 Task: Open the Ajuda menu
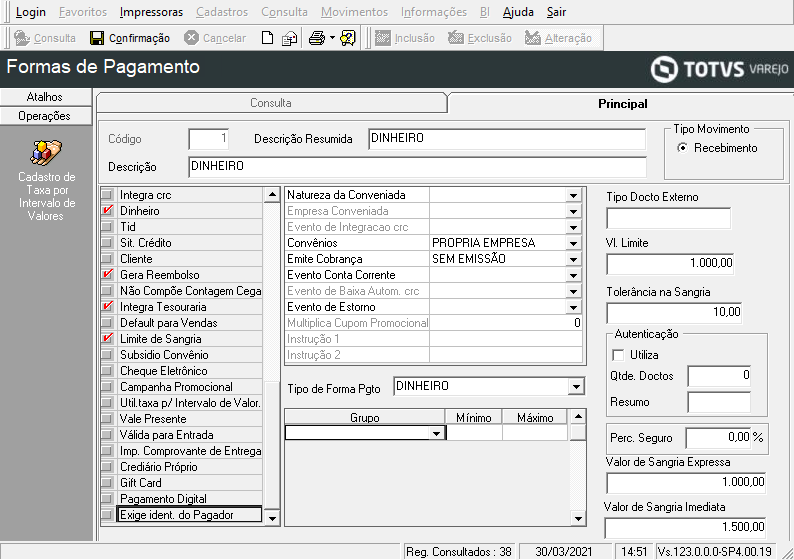518,12
